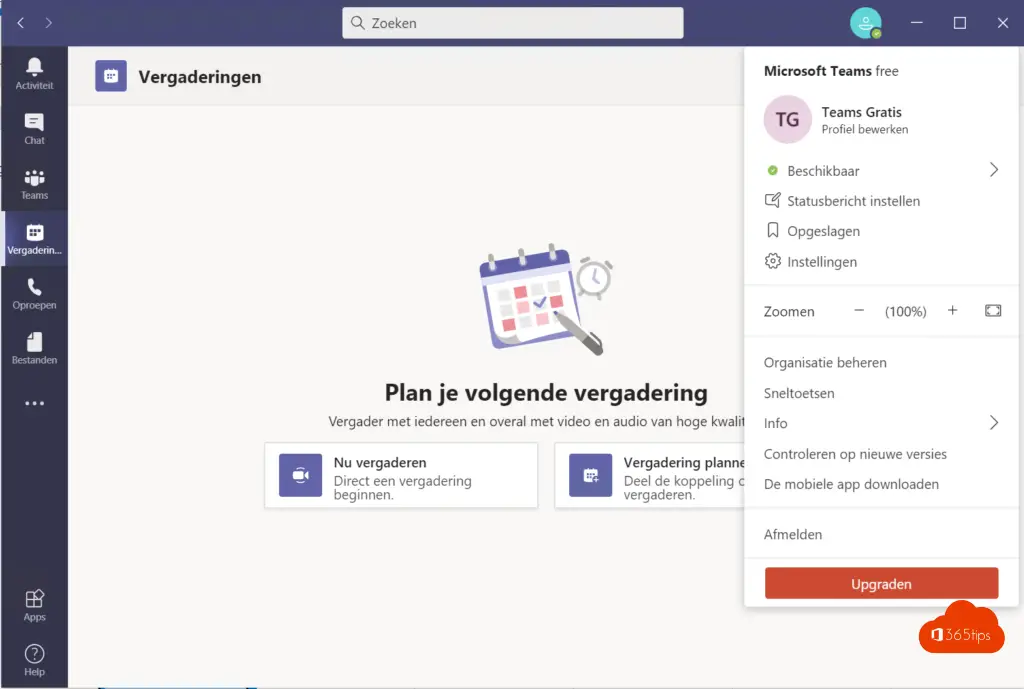Open the Activiteit bell icon

point(34,72)
